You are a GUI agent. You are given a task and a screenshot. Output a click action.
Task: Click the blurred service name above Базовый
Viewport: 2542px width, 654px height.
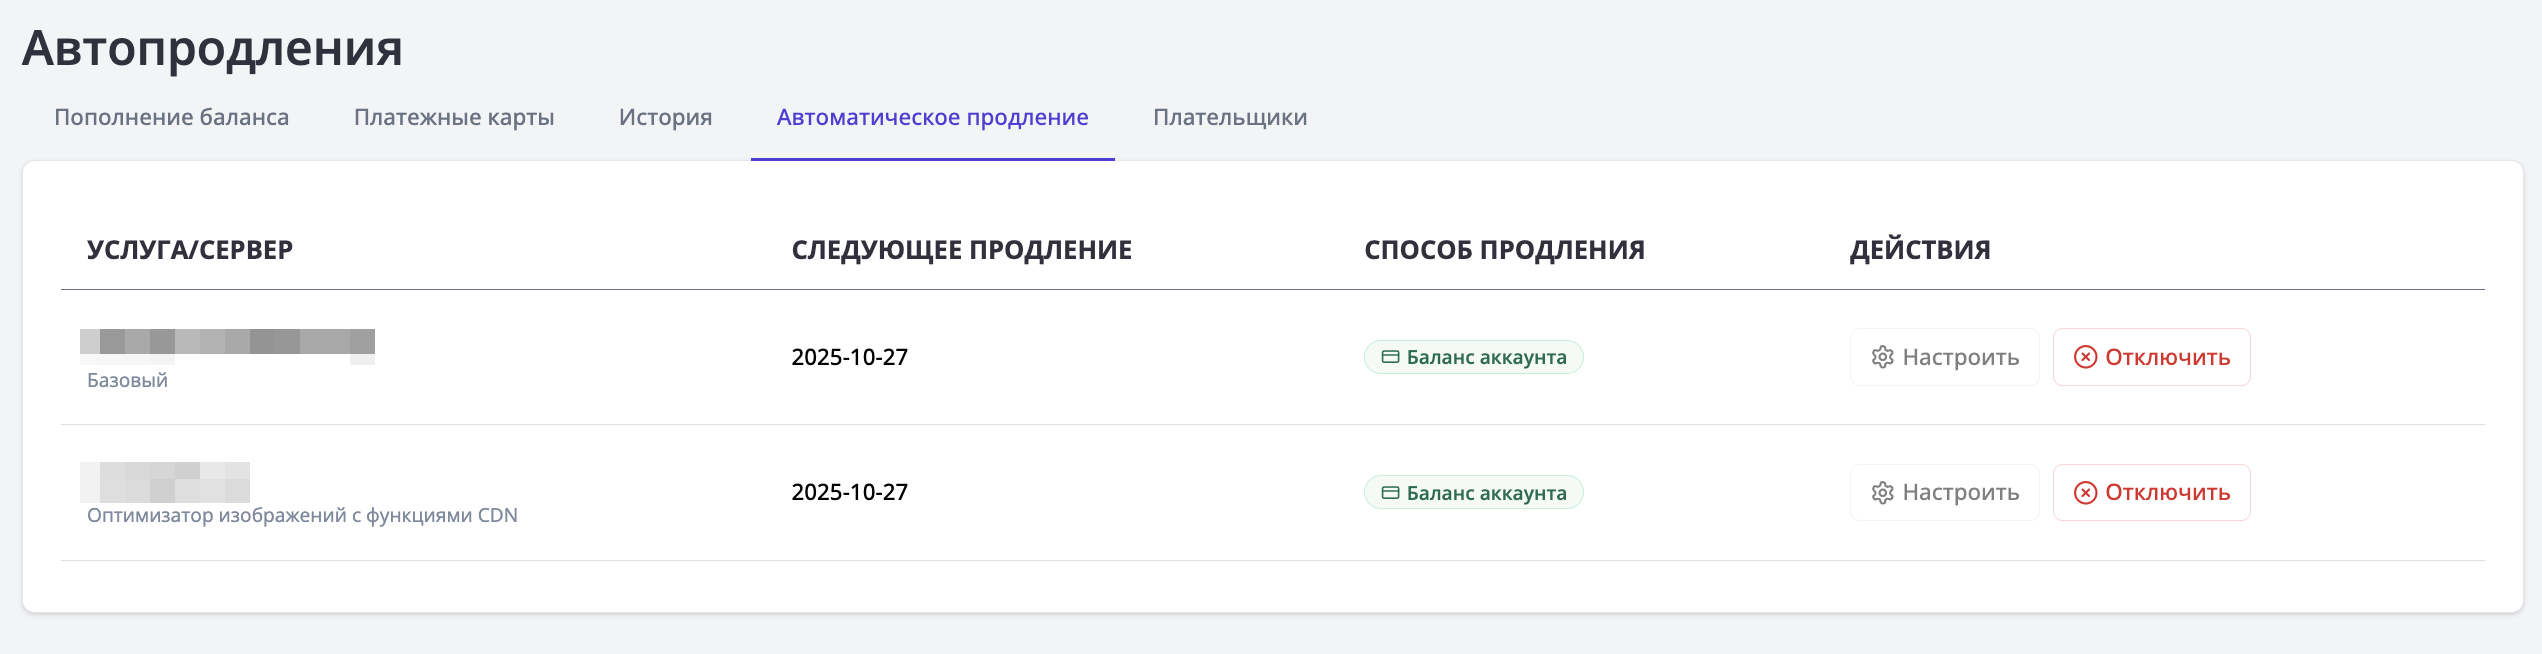pos(228,342)
